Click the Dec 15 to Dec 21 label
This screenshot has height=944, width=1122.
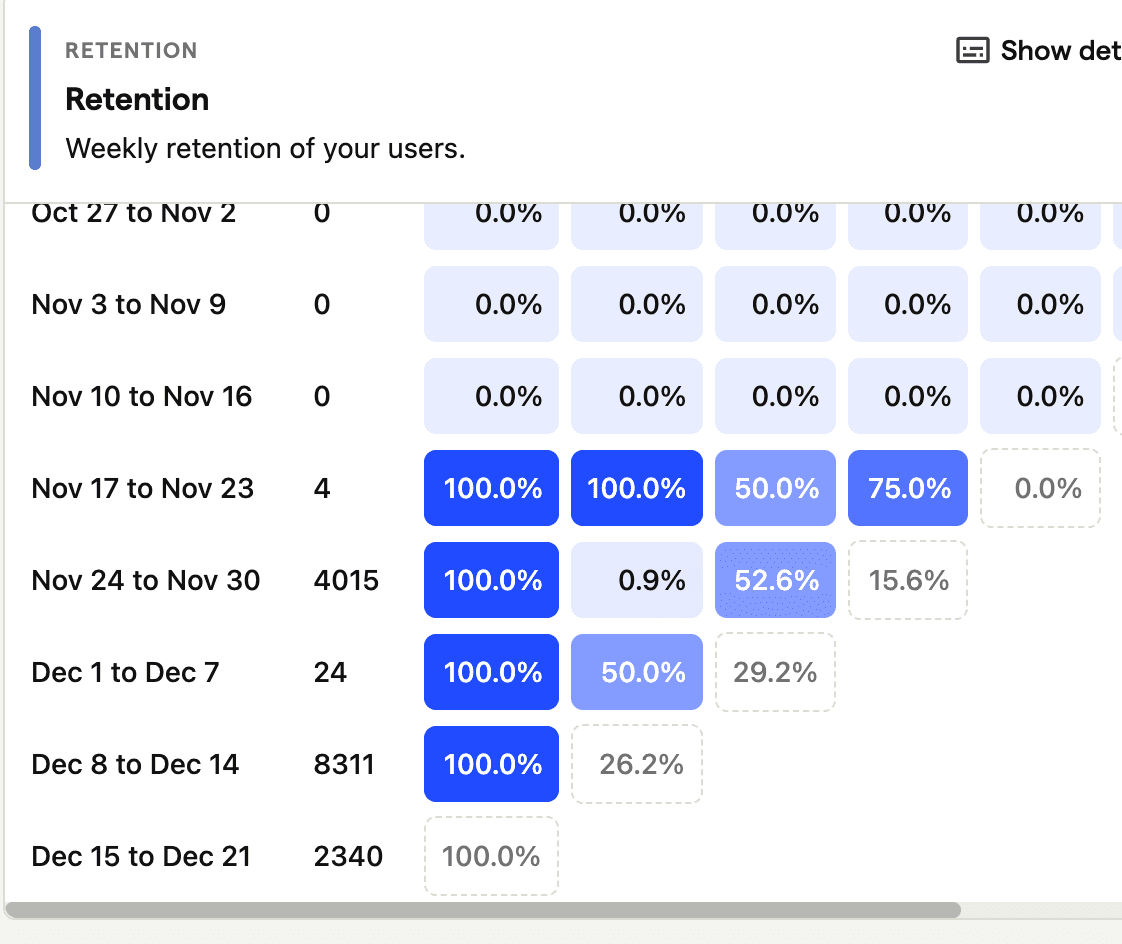point(141,856)
